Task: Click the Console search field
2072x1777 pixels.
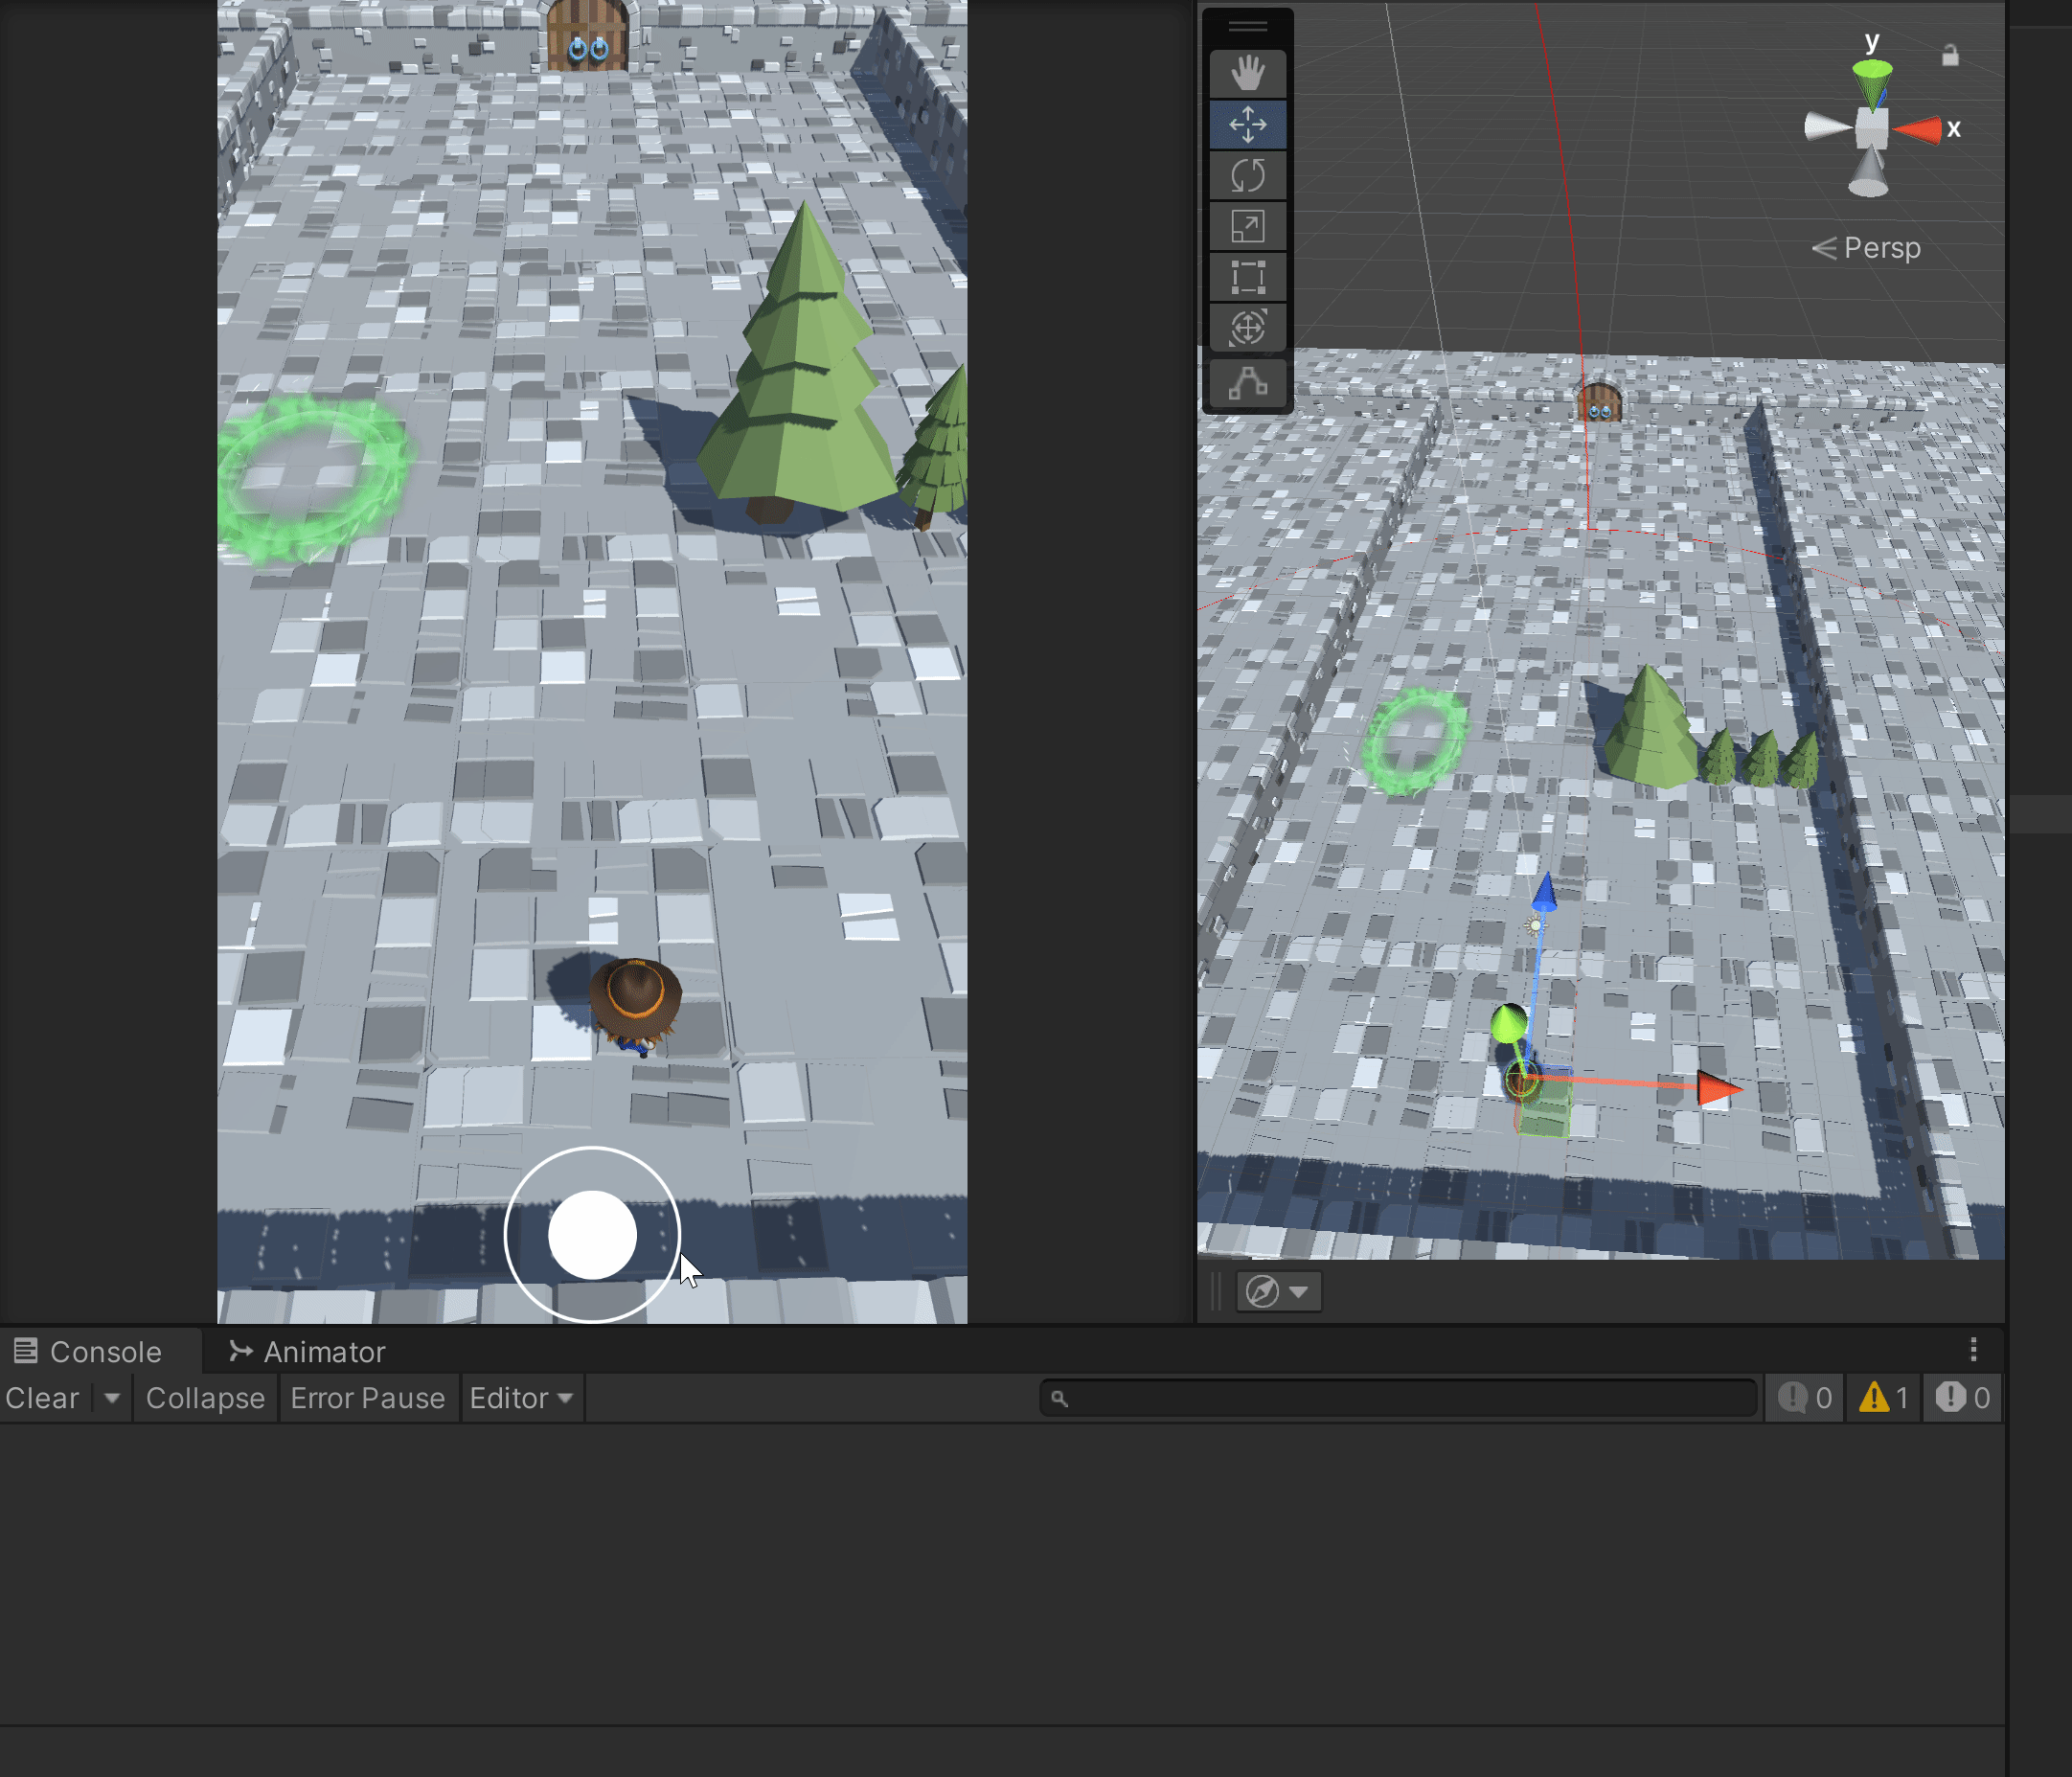Action: [x=1400, y=1398]
